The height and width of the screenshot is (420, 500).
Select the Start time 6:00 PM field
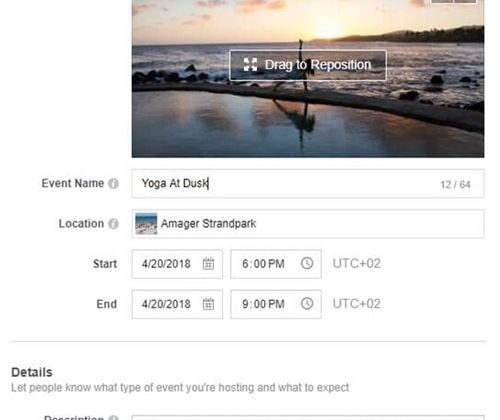point(276,264)
